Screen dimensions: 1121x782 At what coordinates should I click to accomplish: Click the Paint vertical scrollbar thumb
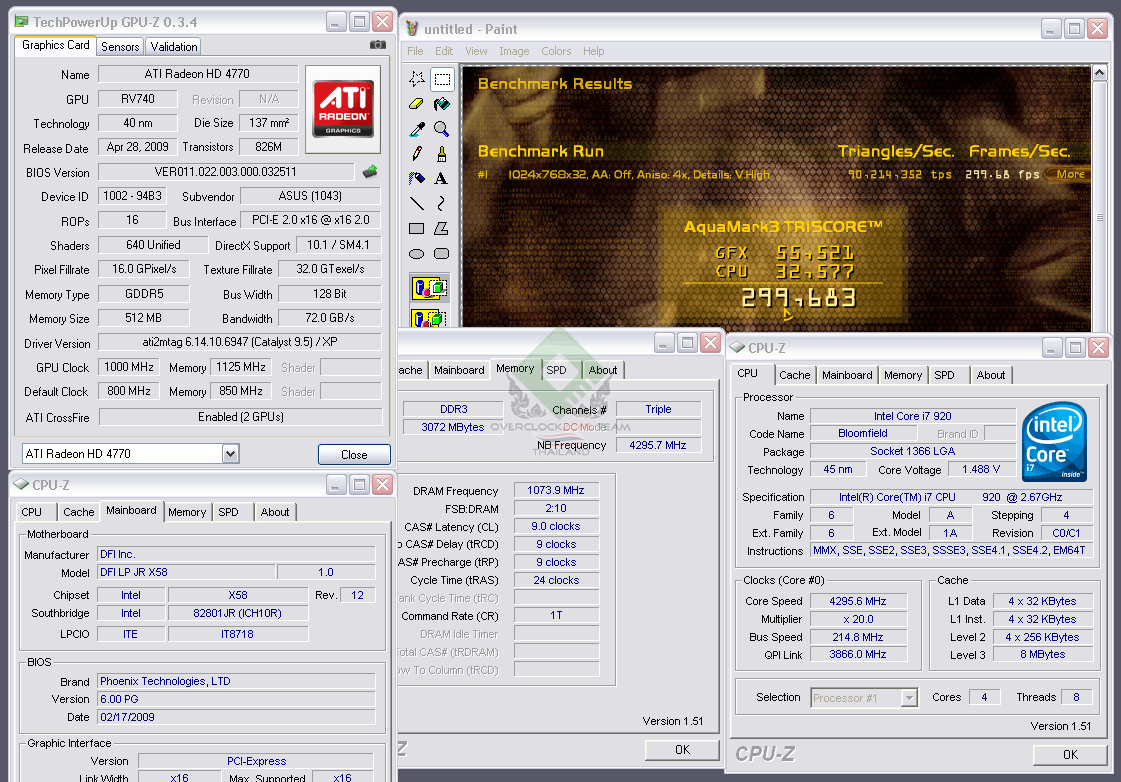click(x=1100, y=217)
